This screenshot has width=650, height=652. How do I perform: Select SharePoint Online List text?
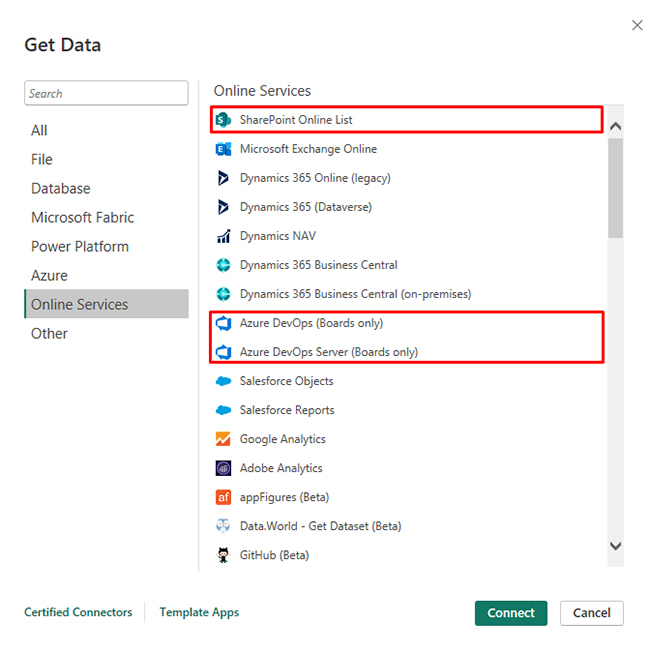296,120
